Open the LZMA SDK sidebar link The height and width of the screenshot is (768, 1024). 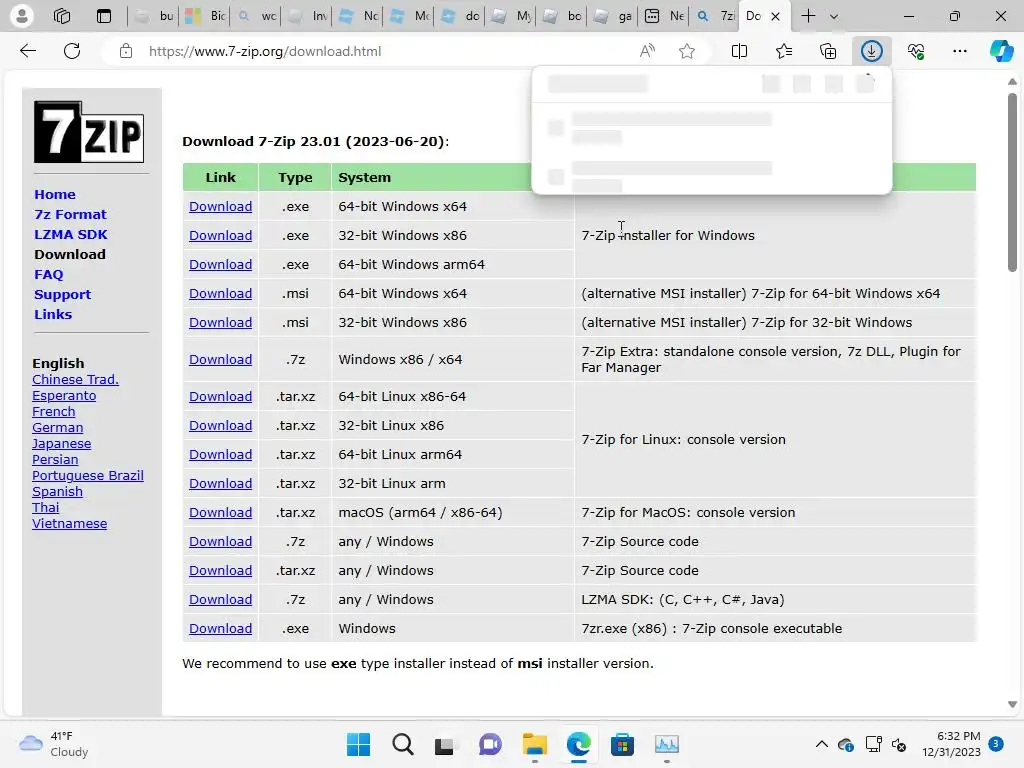tap(71, 234)
